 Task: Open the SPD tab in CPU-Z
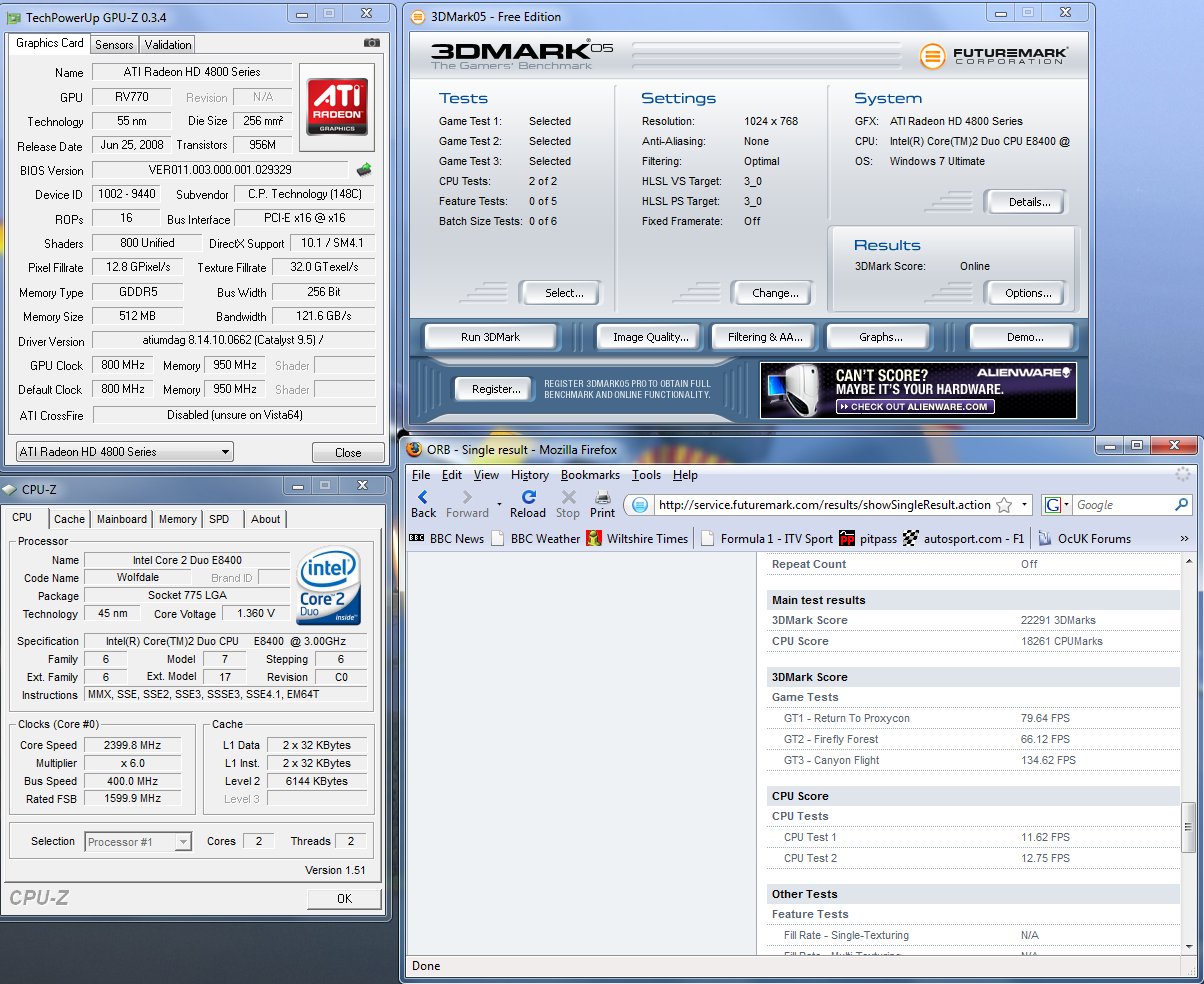pyautogui.click(x=219, y=519)
